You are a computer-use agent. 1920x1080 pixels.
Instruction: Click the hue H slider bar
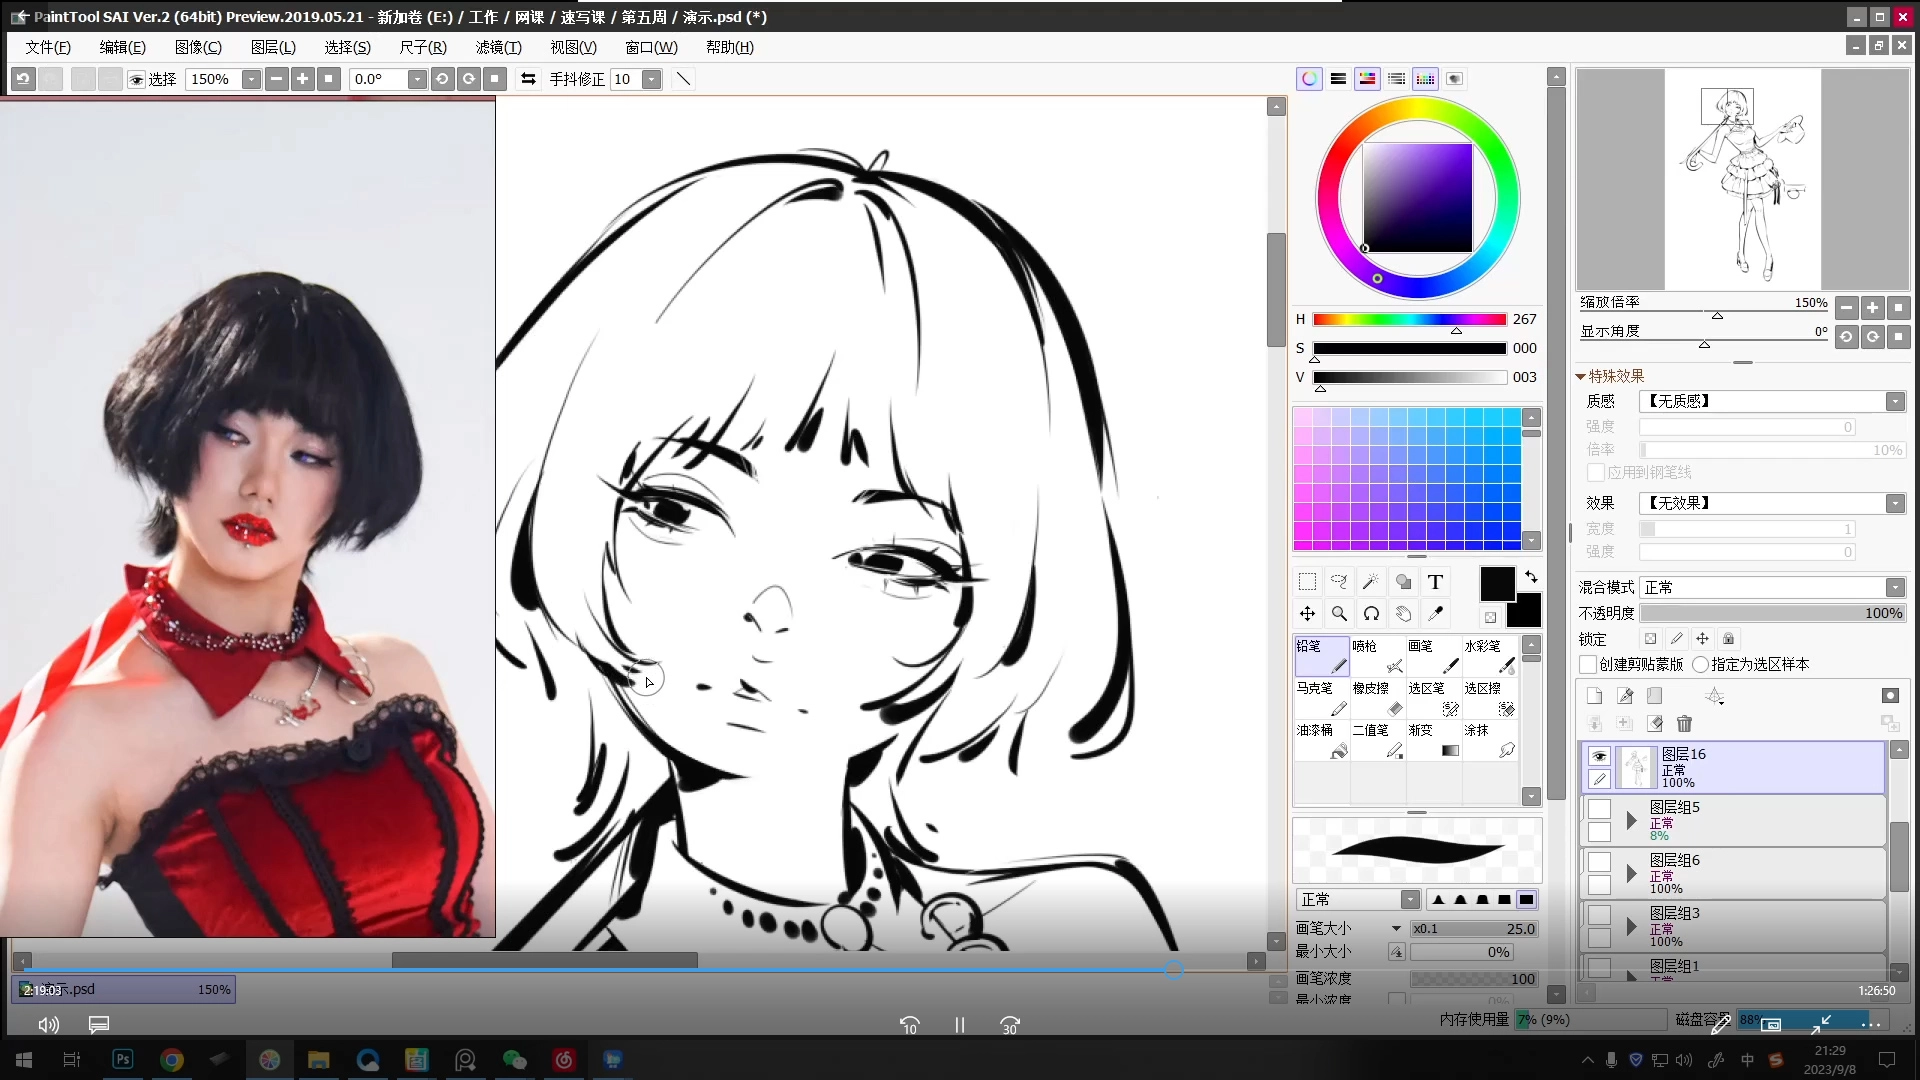click(1408, 319)
